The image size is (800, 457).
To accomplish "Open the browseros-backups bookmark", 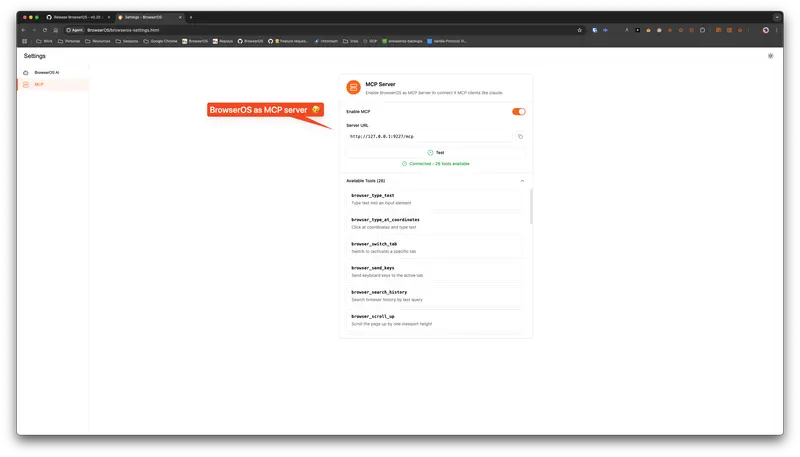I will 402,41.
